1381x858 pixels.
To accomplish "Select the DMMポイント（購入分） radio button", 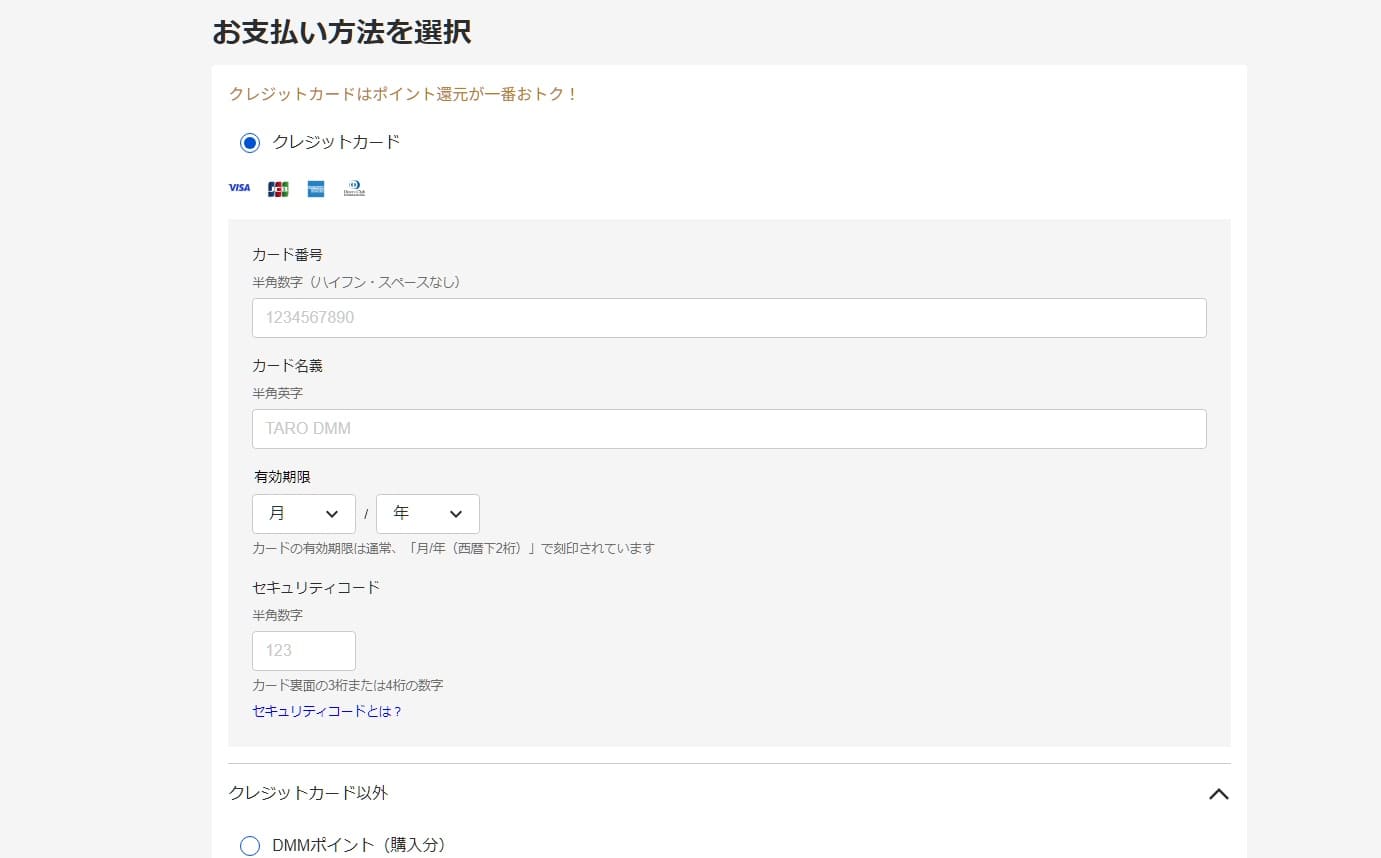I will 250,846.
